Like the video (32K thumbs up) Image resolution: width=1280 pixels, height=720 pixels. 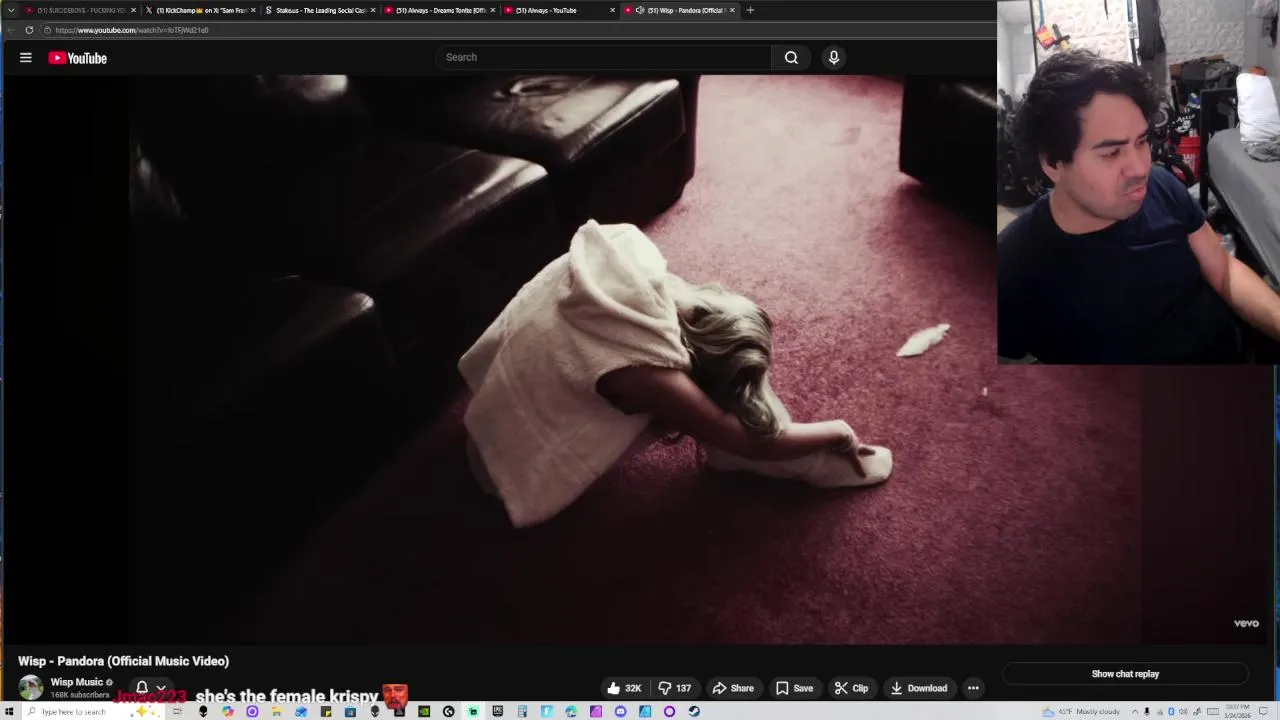[x=624, y=688]
